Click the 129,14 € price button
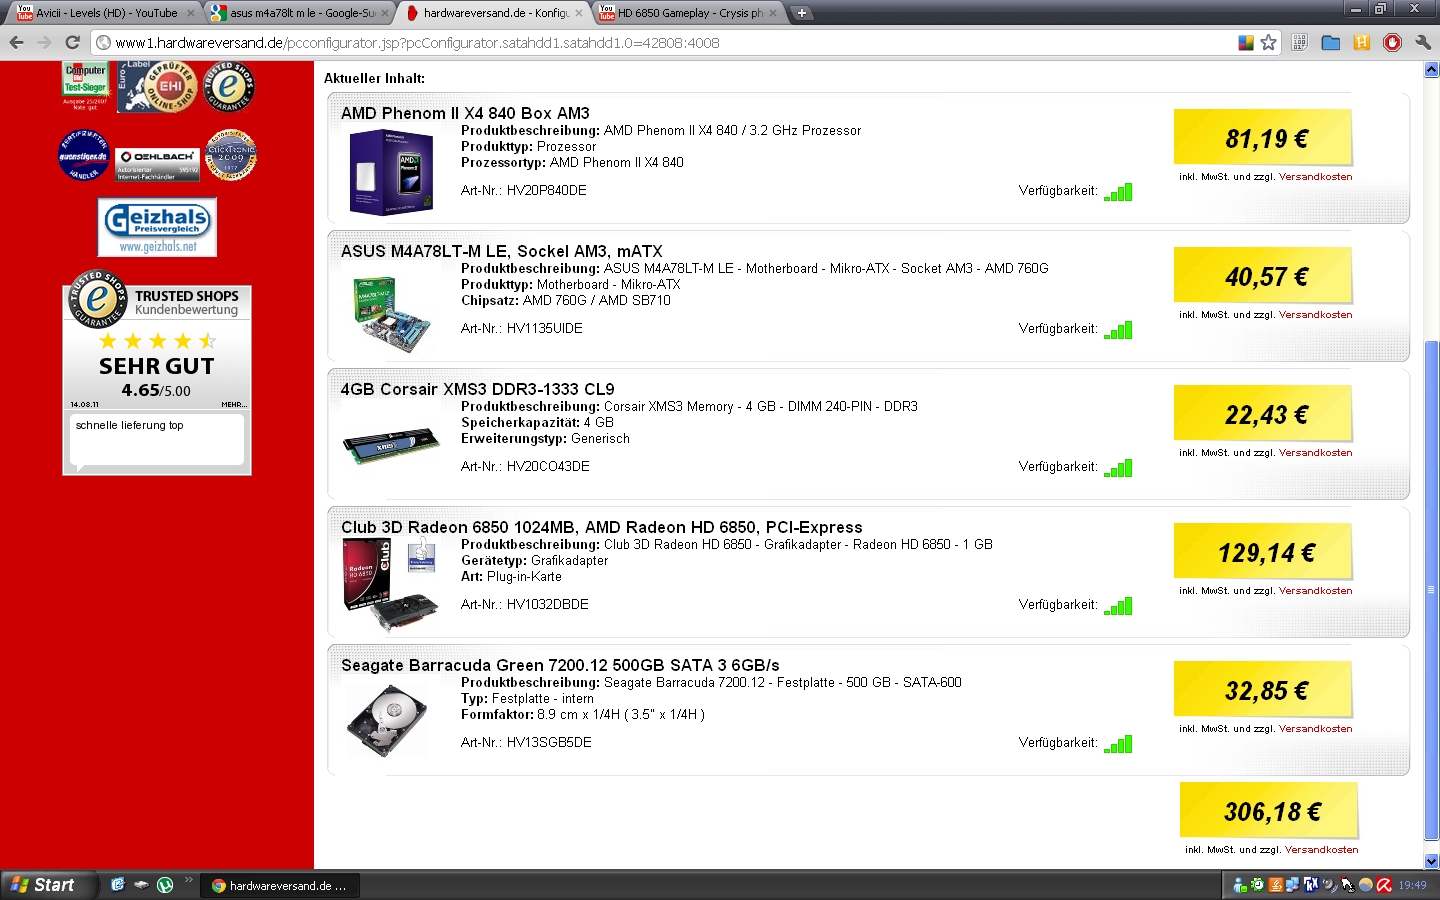1440x900 pixels. coord(1263,551)
